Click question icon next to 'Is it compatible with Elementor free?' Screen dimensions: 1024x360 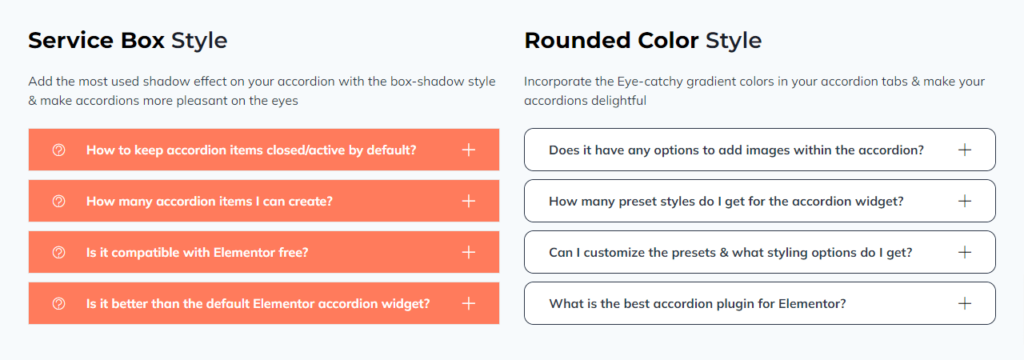(59, 252)
